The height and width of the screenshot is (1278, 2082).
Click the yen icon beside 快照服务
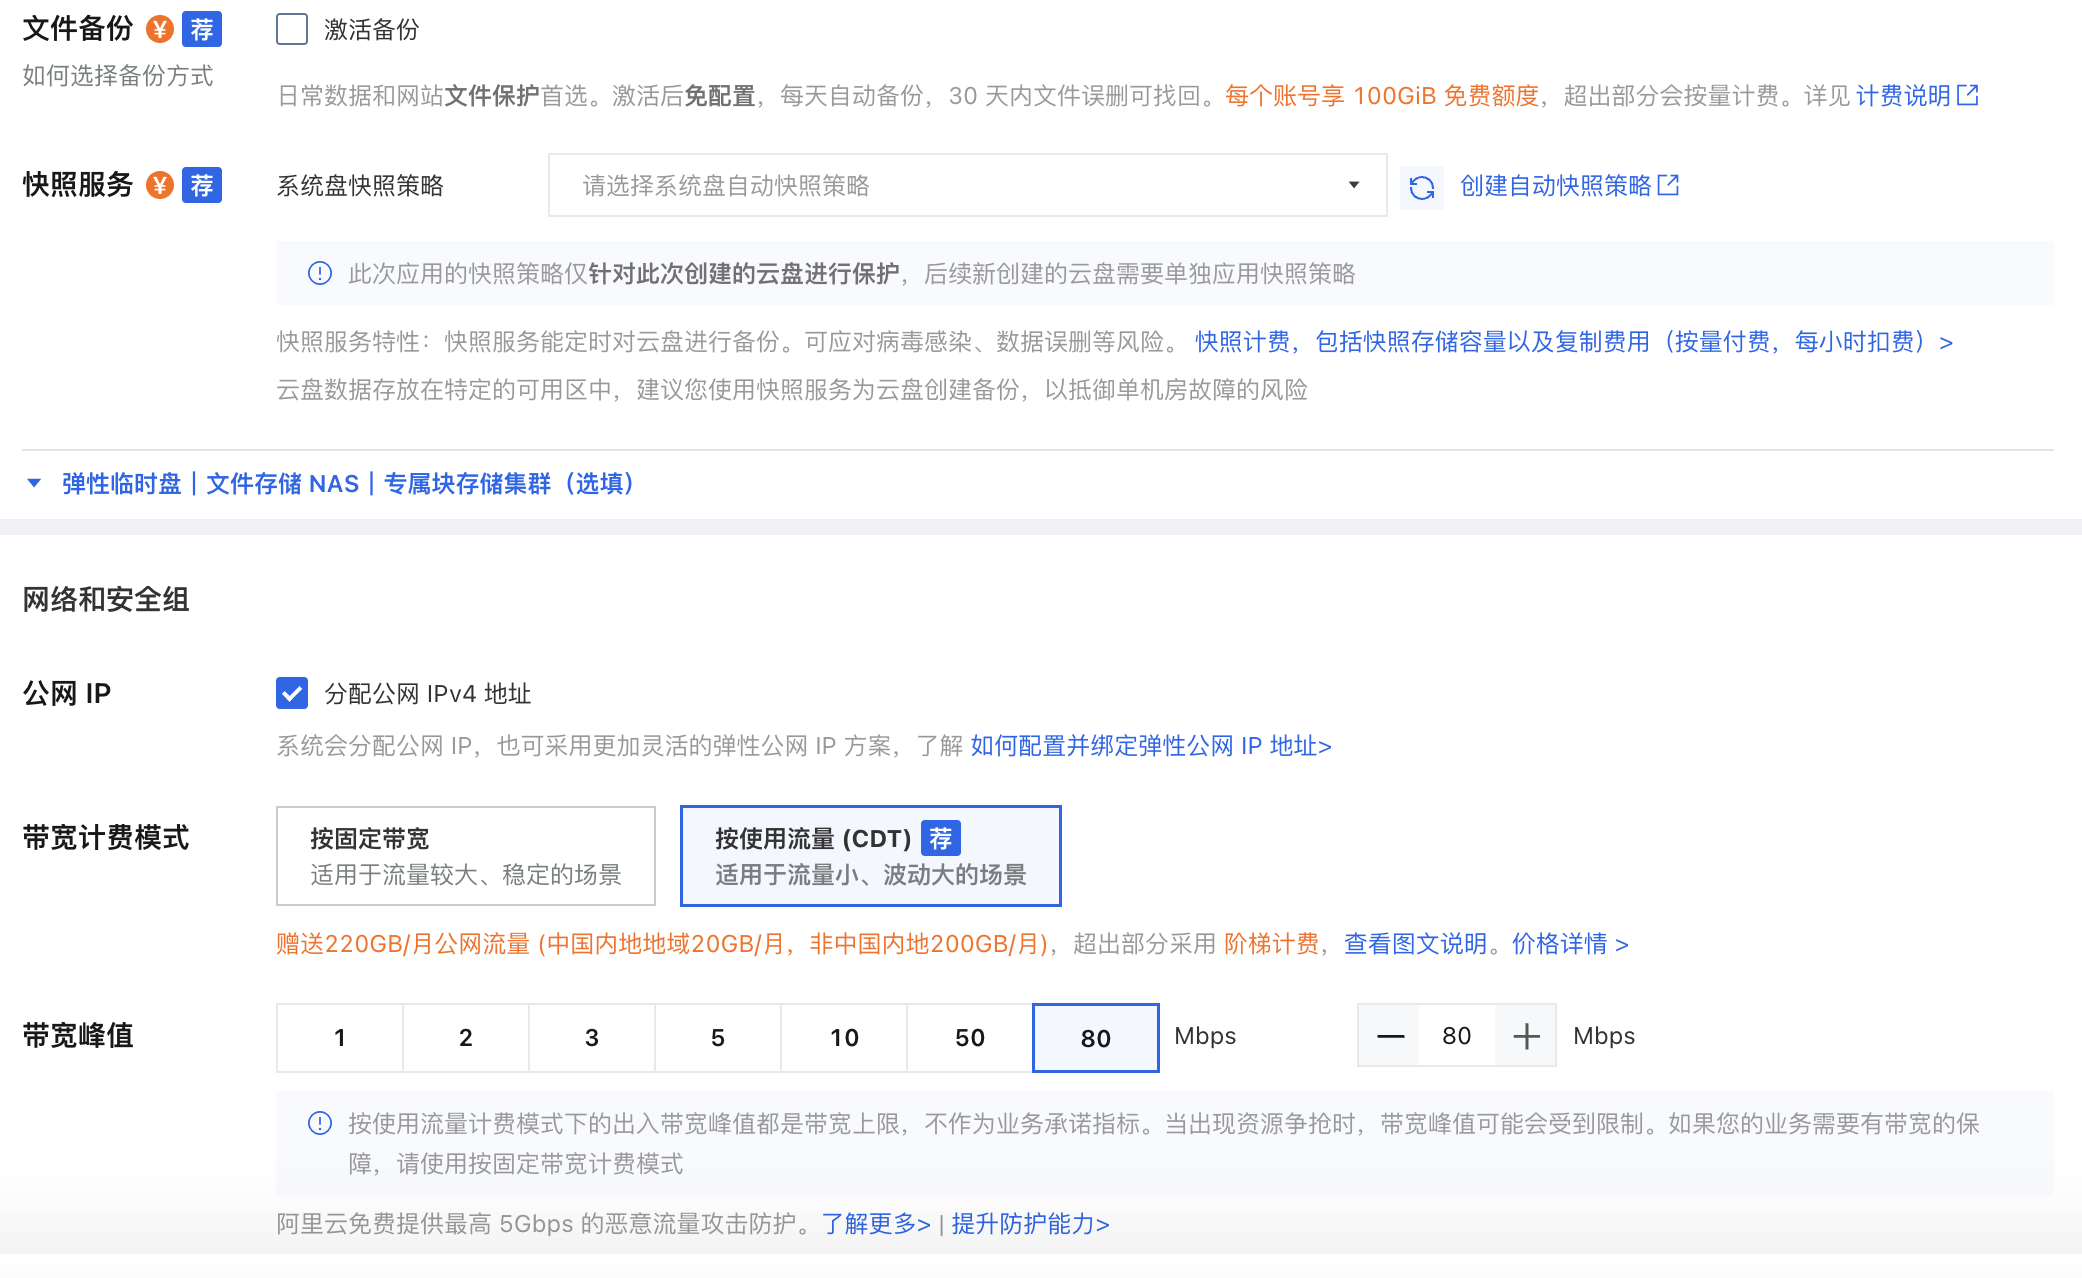[160, 185]
